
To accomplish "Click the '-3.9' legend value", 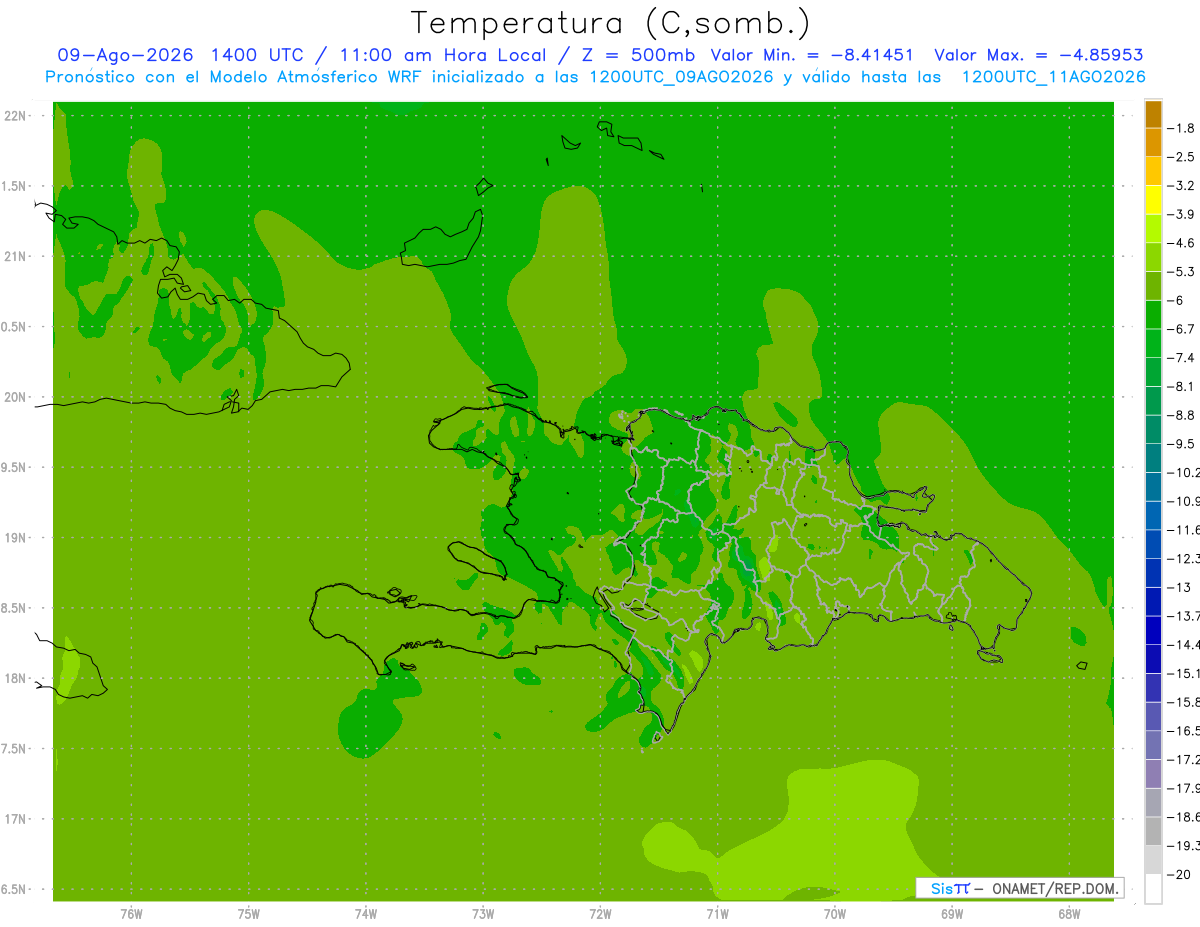I will (1182, 214).
